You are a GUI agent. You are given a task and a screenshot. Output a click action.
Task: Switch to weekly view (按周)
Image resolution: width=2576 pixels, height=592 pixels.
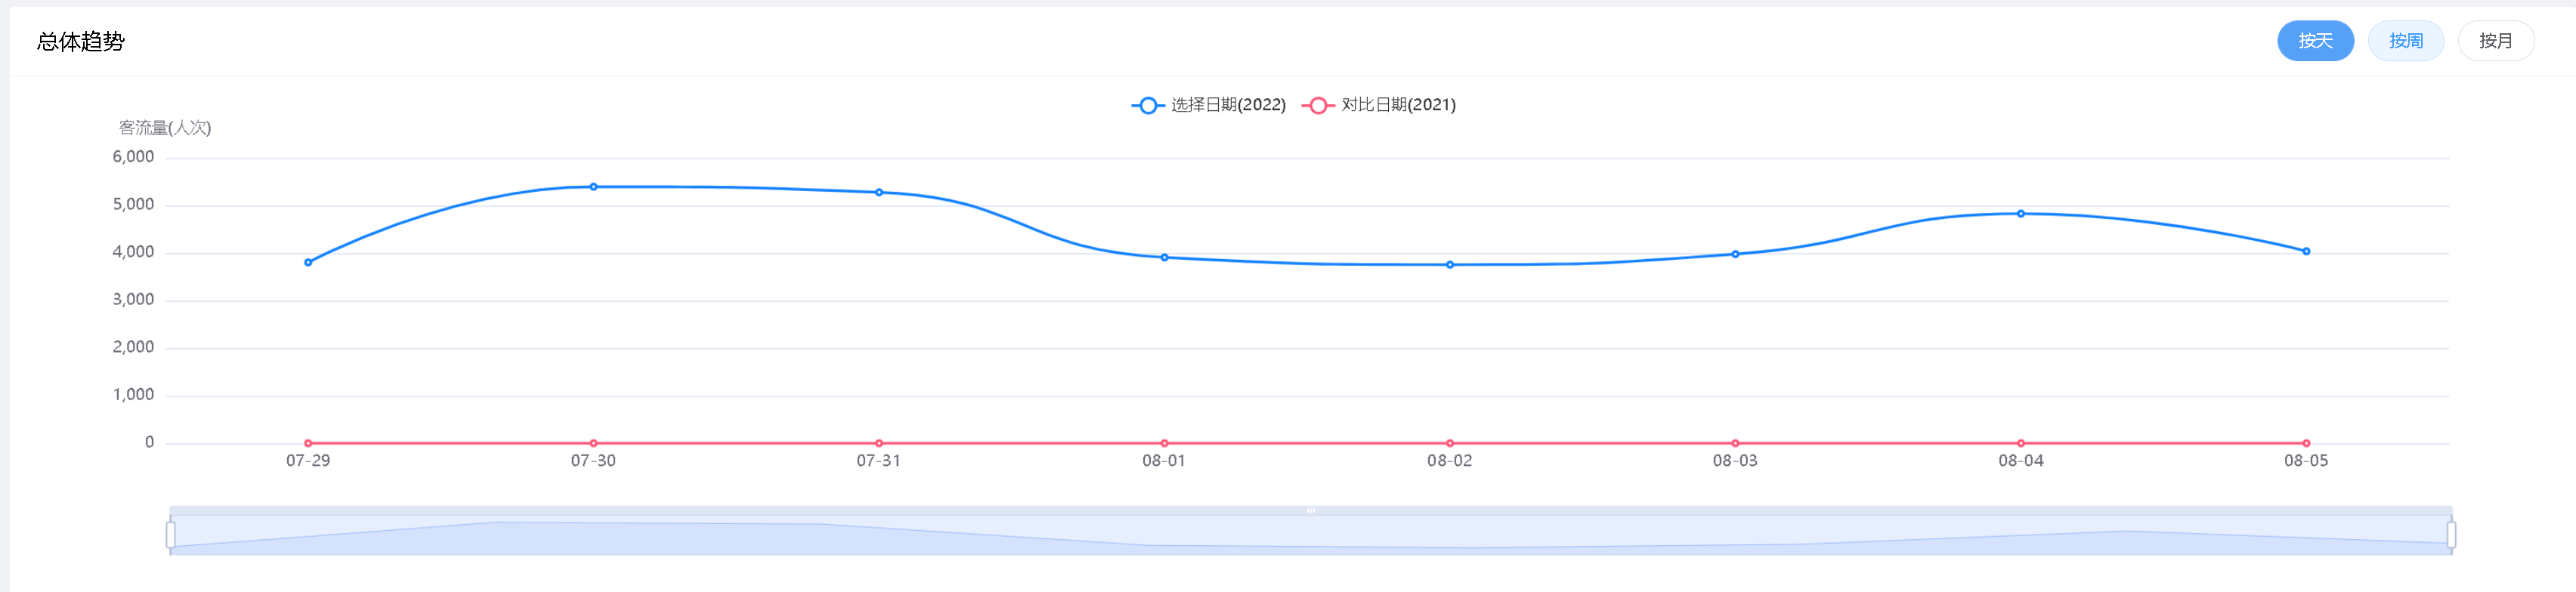click(x=2405, y=41)
